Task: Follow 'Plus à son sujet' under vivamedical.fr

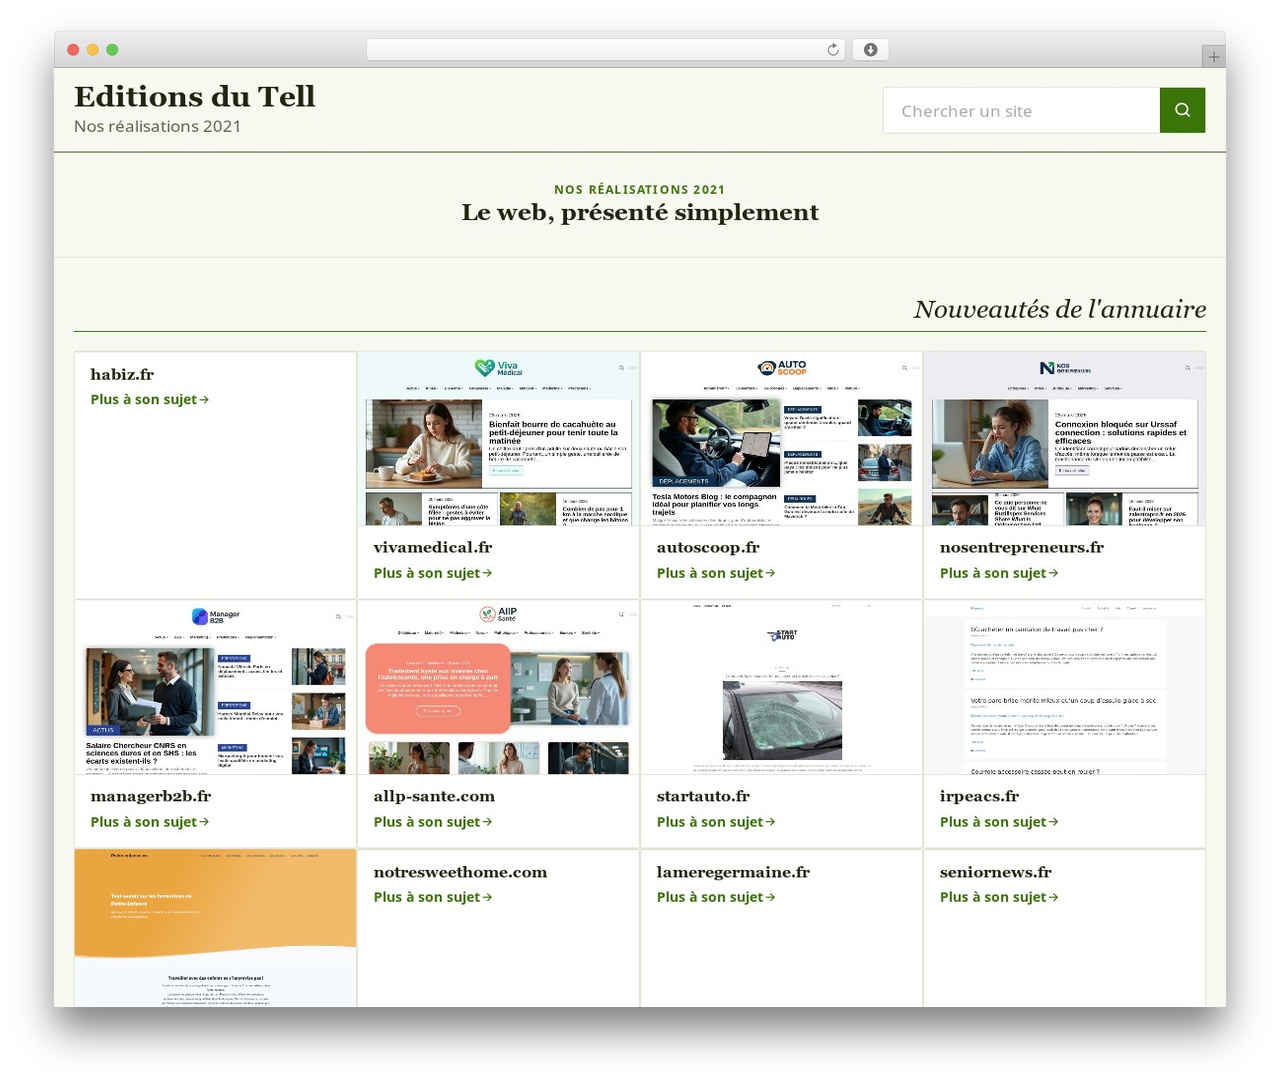Action: 433,573
